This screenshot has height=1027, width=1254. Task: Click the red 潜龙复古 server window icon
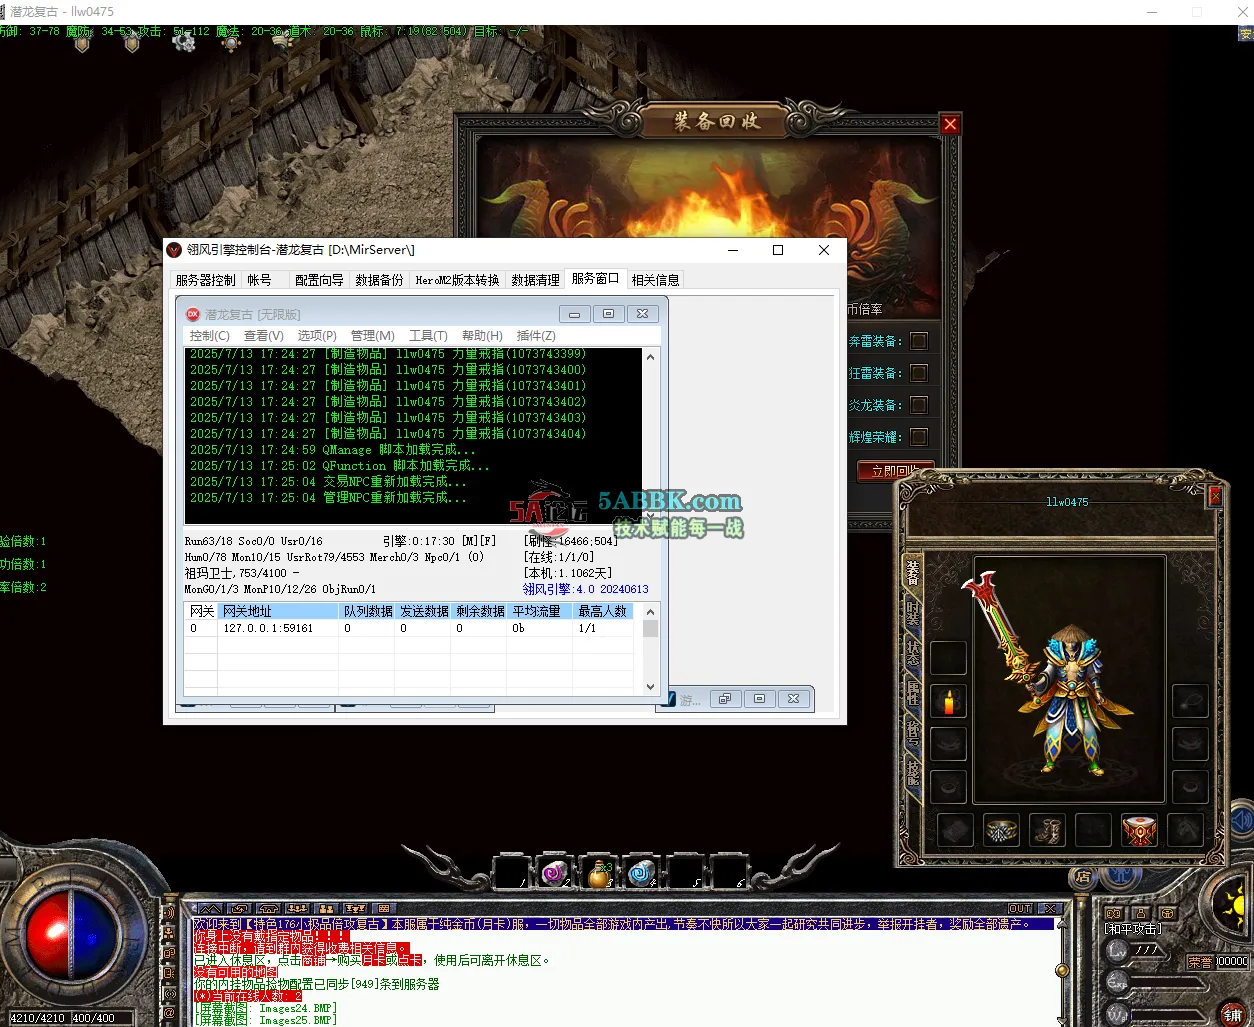coord(194,314)
